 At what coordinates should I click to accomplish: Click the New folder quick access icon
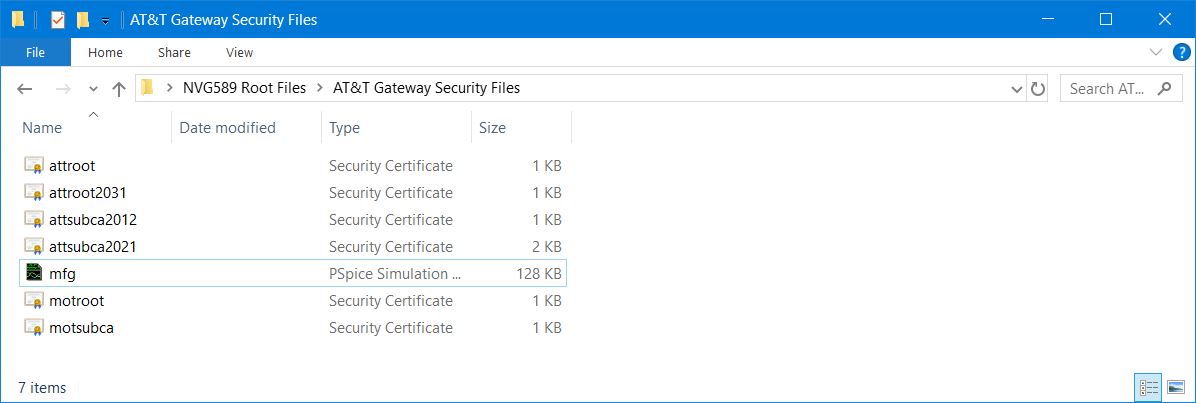tap(82, 20)
